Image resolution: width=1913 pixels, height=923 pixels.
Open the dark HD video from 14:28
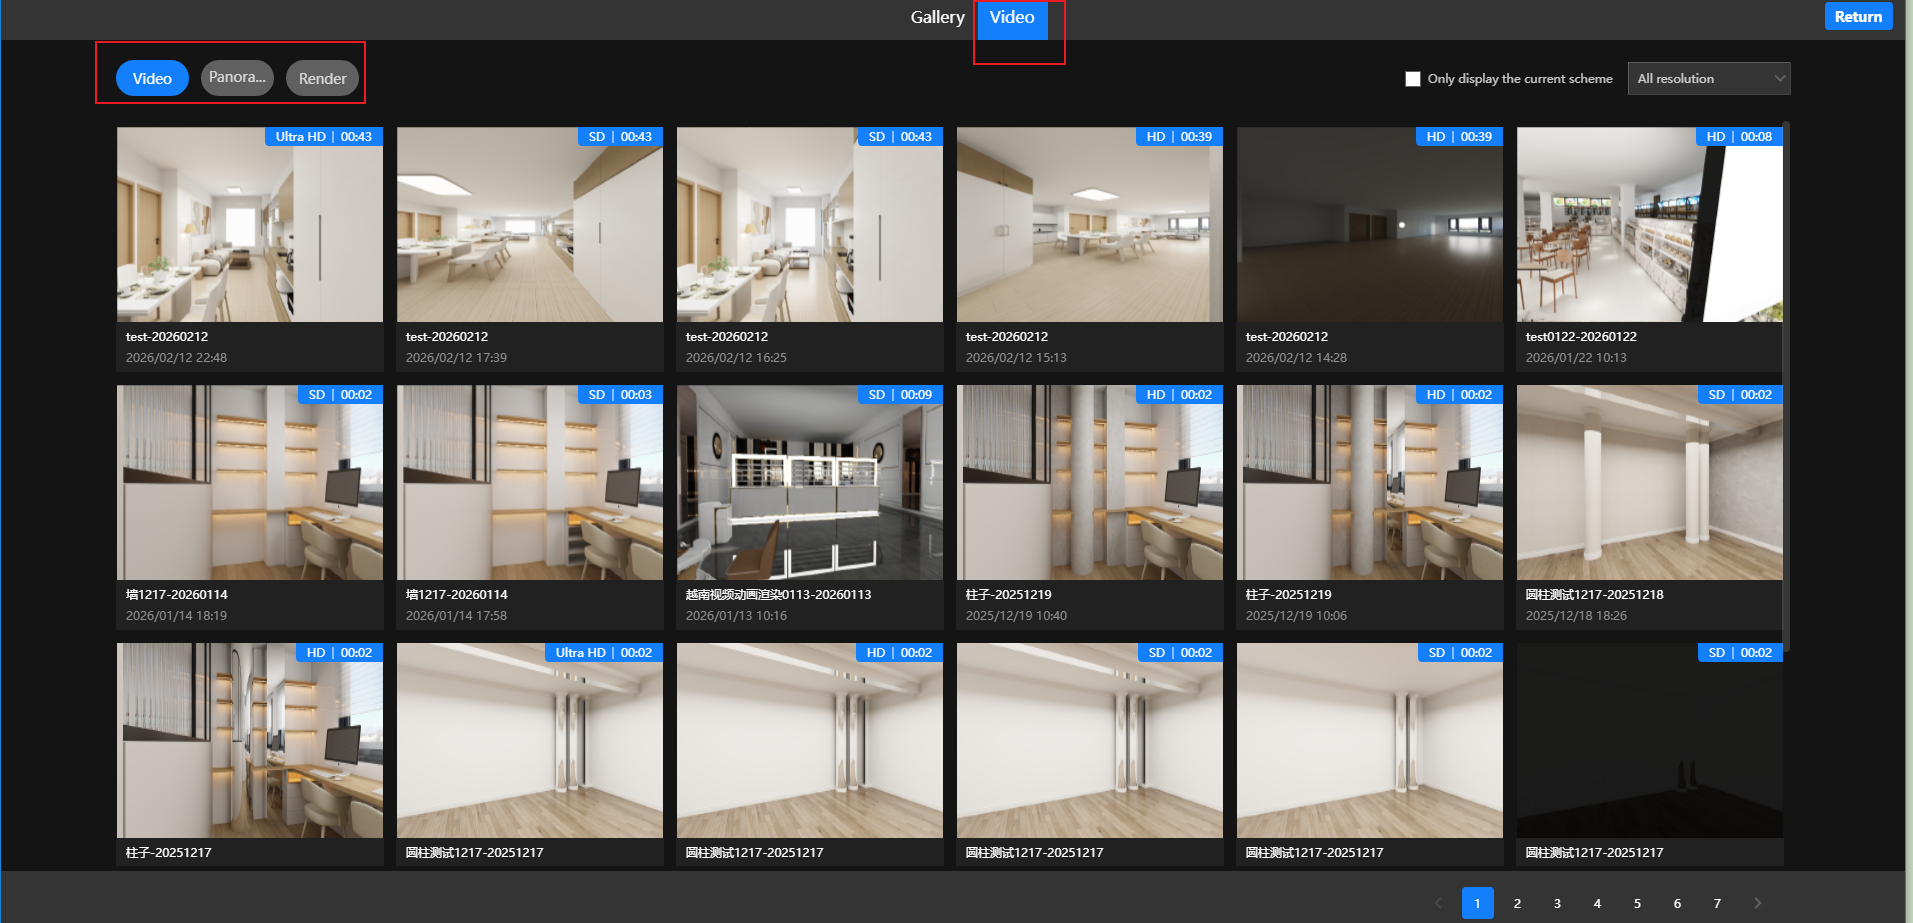(x=1369, y=225)
